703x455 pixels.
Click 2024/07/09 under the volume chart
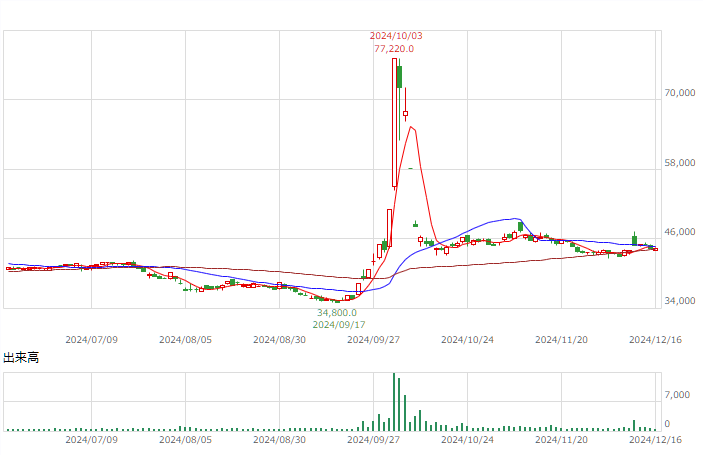coord(91,440)
